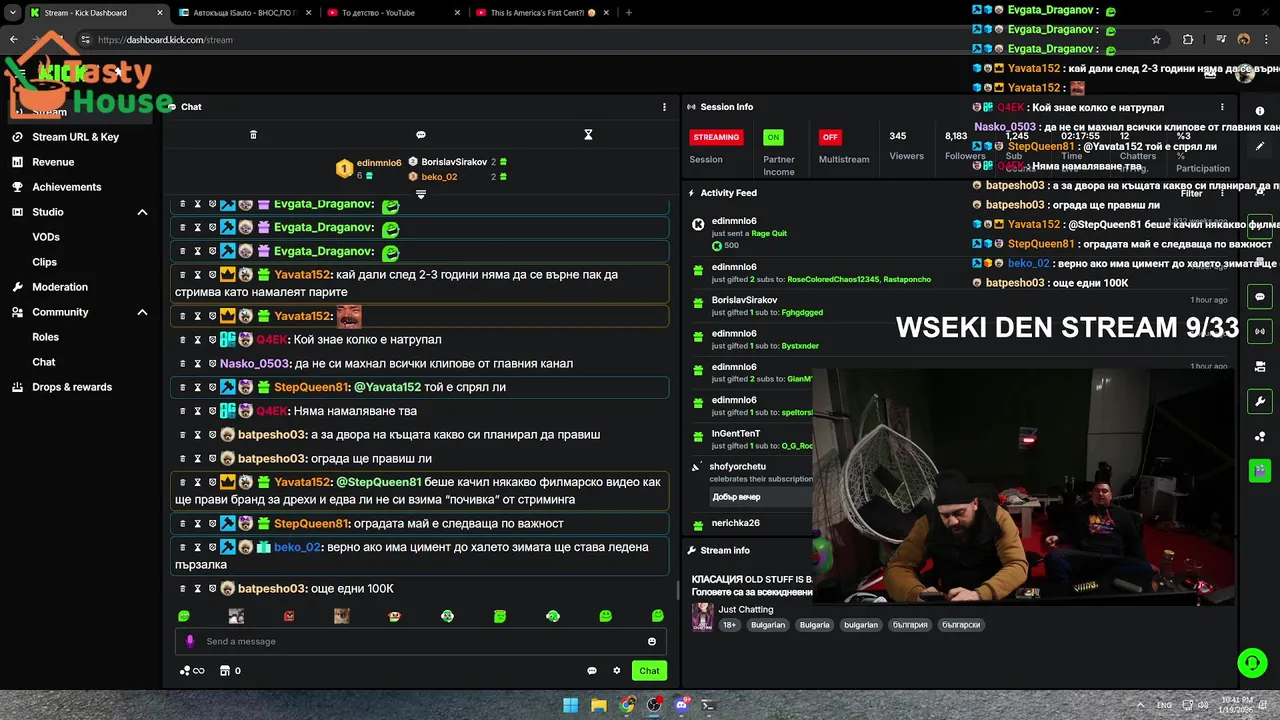Open the emoji picker in message box
1280x720 pixels.
[x=652, y=642]
